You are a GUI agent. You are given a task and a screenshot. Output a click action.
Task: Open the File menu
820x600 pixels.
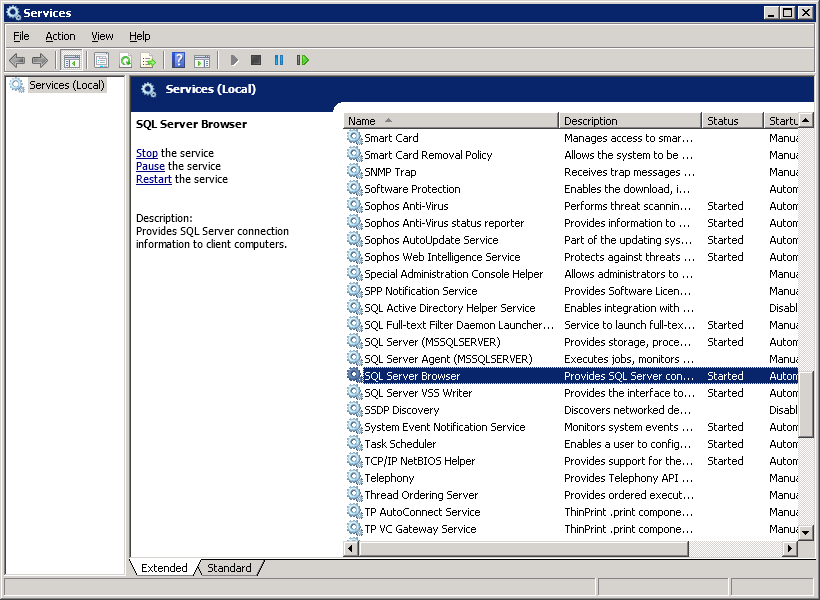(21, 36)
